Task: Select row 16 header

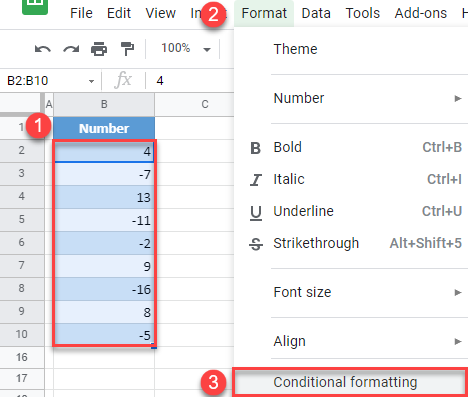Action: pos(22,358)
